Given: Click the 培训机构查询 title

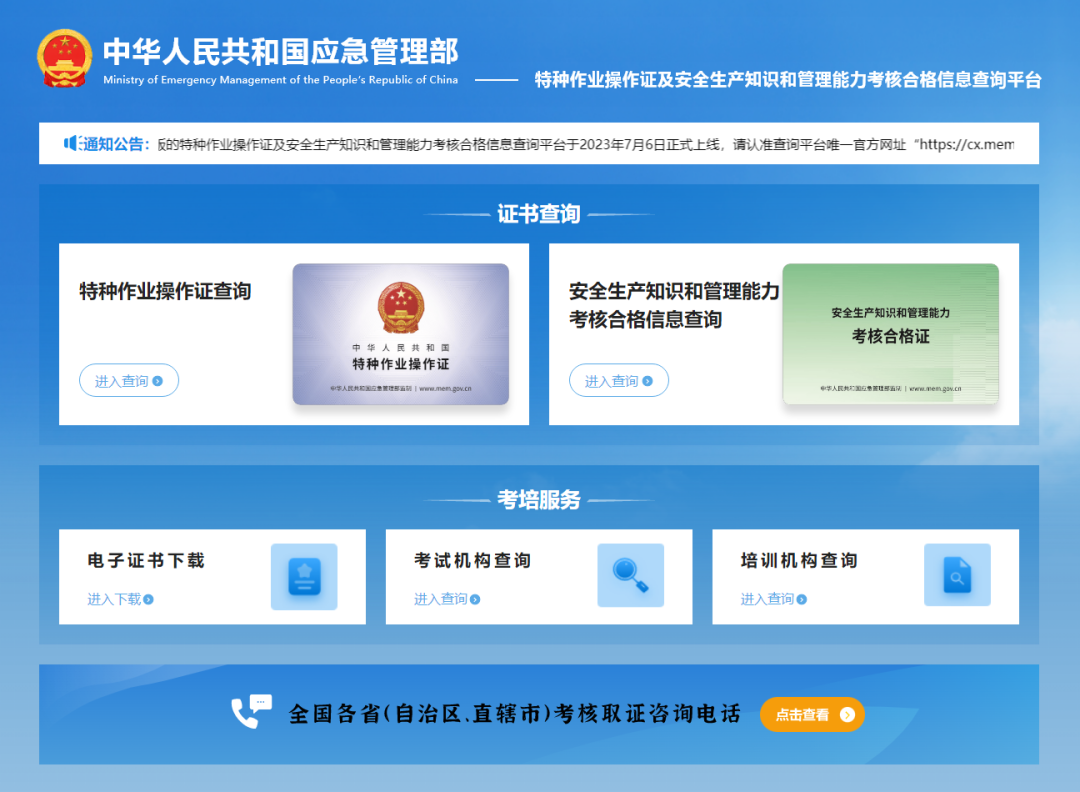Looking at the screenshot, I should click(799, 561).
